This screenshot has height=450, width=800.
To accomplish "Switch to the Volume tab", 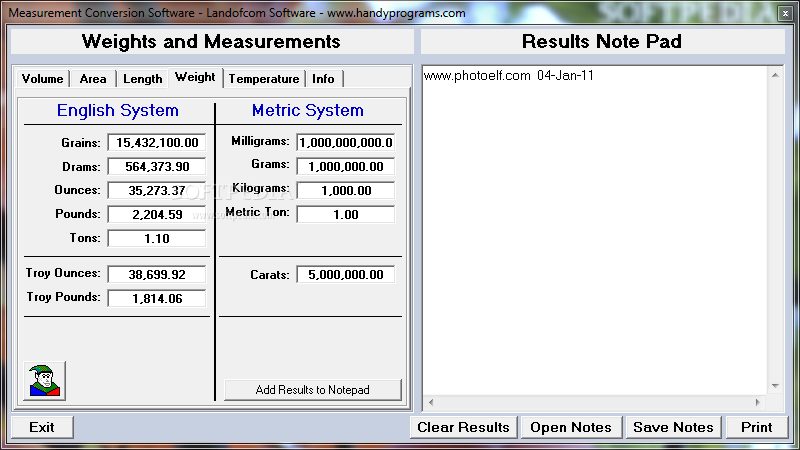I will coord(42,79).
